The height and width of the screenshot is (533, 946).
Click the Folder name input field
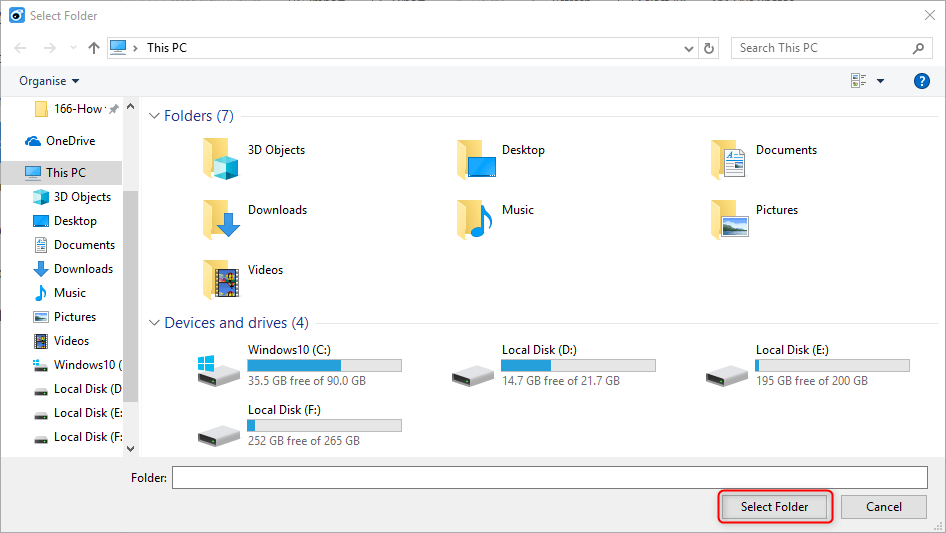tap(550, 477)
